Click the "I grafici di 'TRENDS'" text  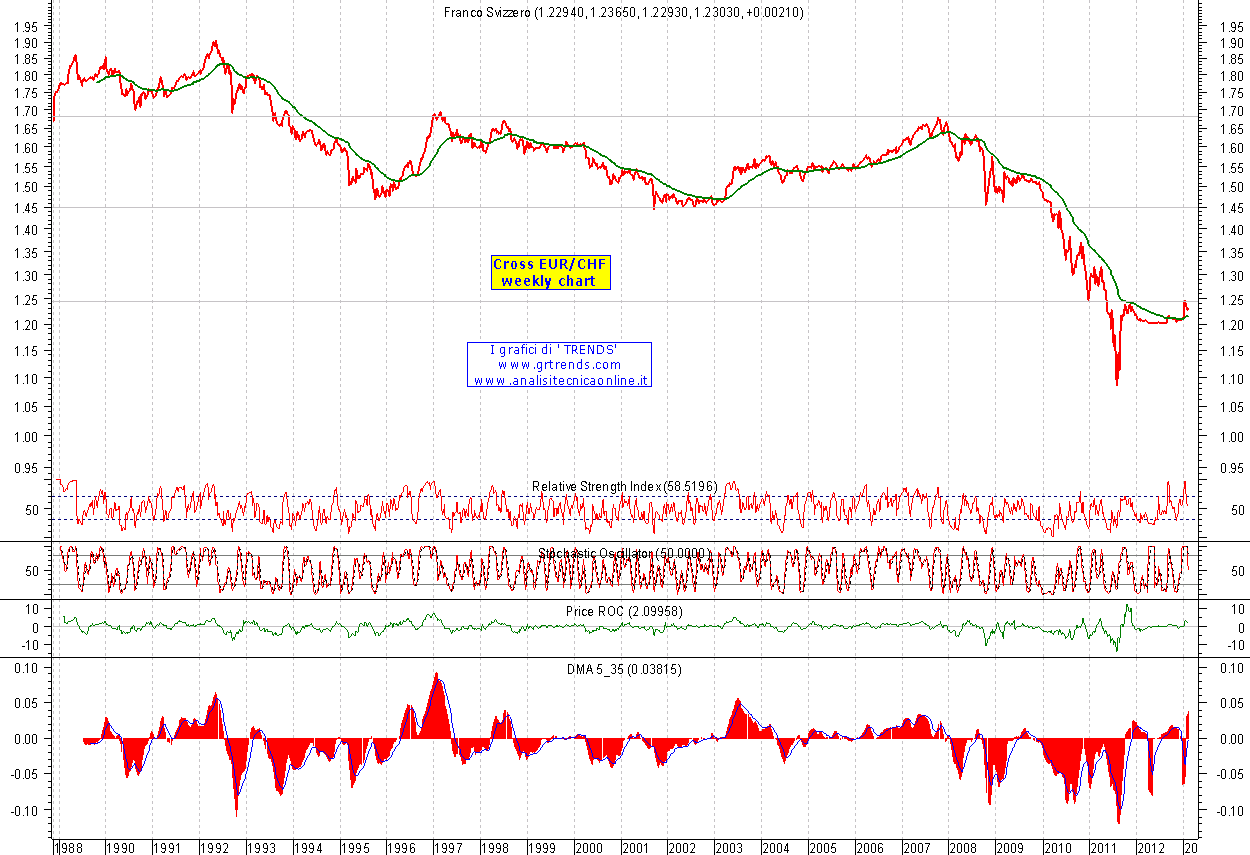click(x=554, y=349)
